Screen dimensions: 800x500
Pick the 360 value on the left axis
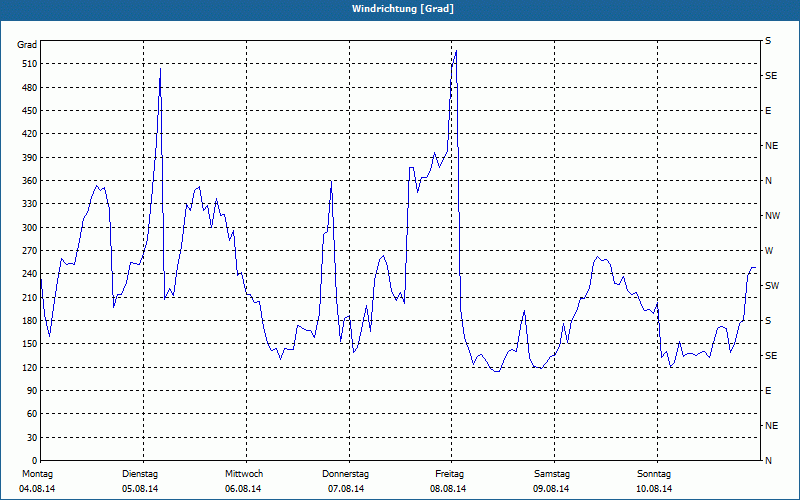tap(30, 181)
